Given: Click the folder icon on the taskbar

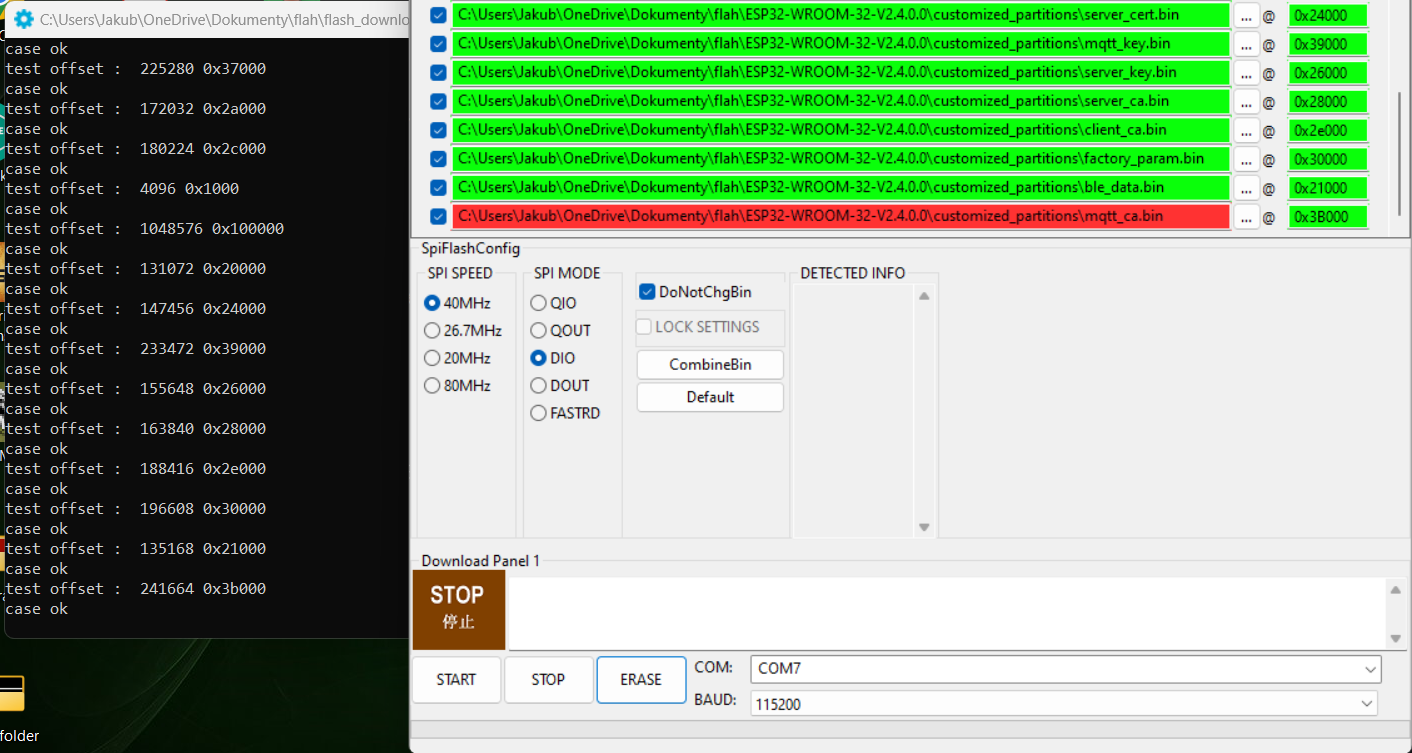Looking at the screenshot, I should [x=14, y=693].
